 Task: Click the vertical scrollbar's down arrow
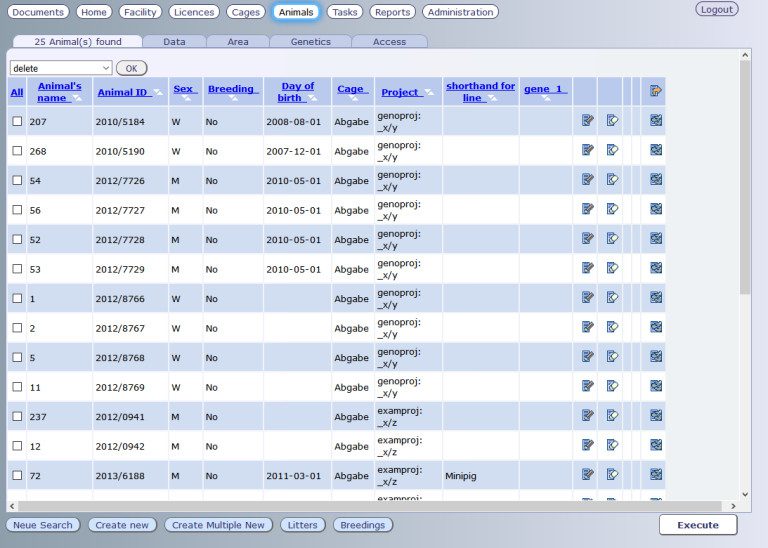745,495
